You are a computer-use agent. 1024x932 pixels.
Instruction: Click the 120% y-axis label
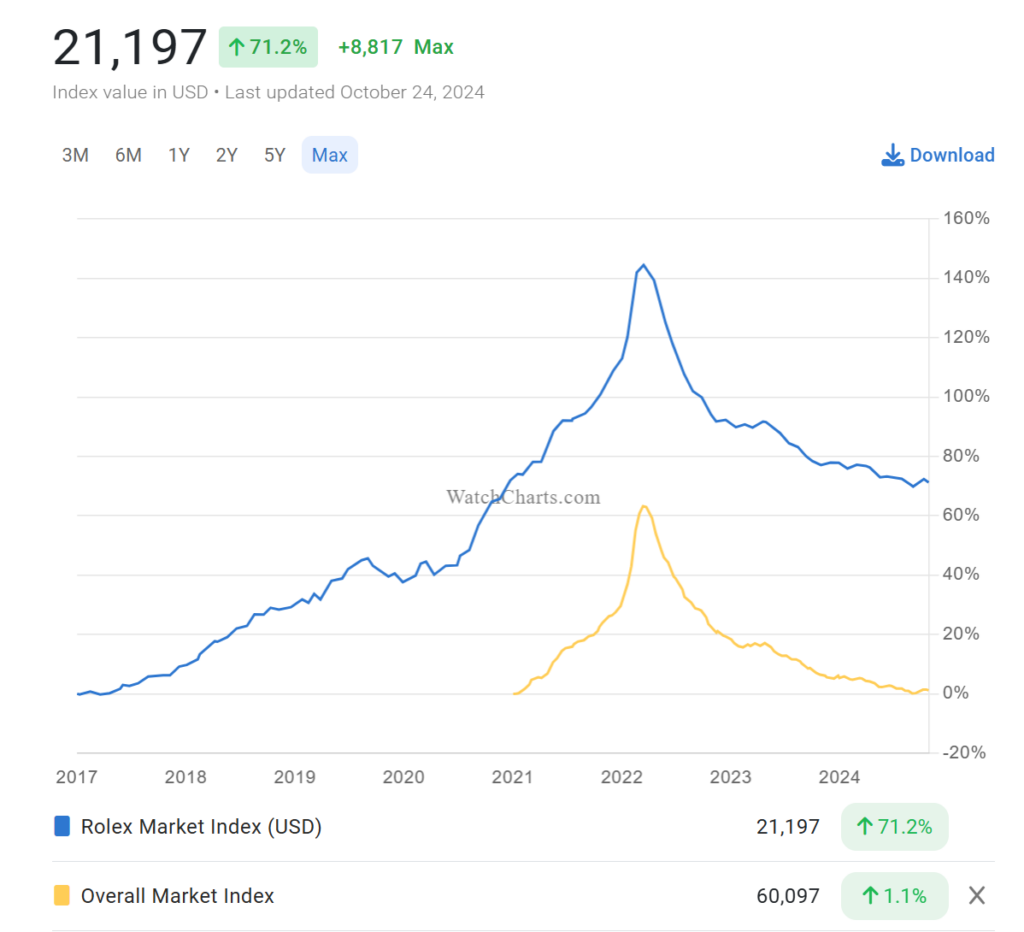click(967, 337)
